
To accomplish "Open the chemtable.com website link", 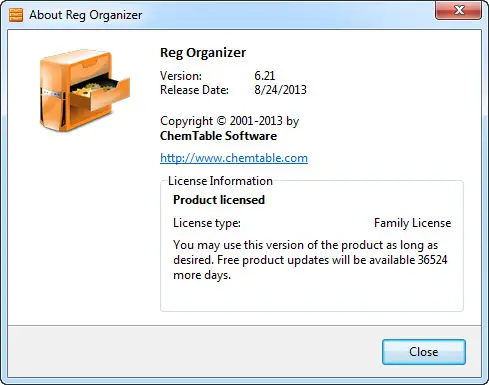I will coord(234,158).
